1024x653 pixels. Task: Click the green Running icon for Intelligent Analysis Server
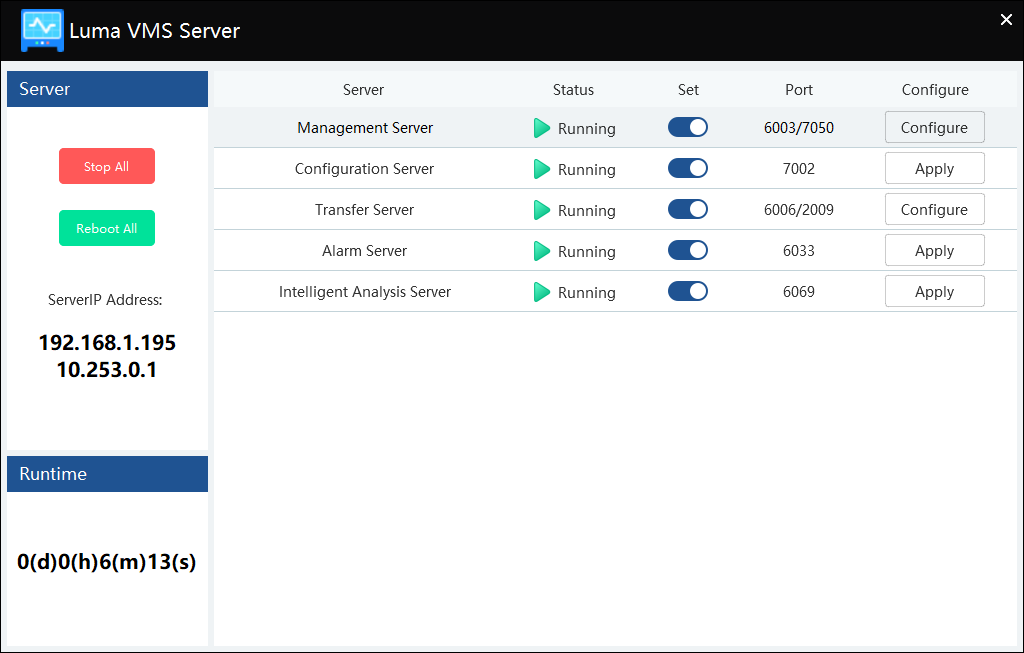click(x=541, y=292)
